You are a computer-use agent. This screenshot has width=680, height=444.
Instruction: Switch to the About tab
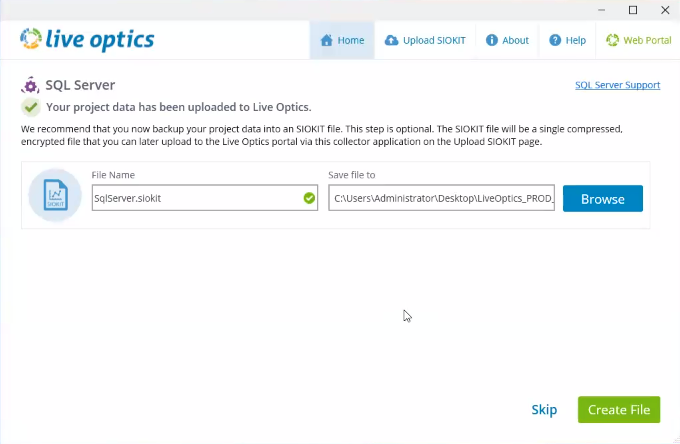(507, 41)
